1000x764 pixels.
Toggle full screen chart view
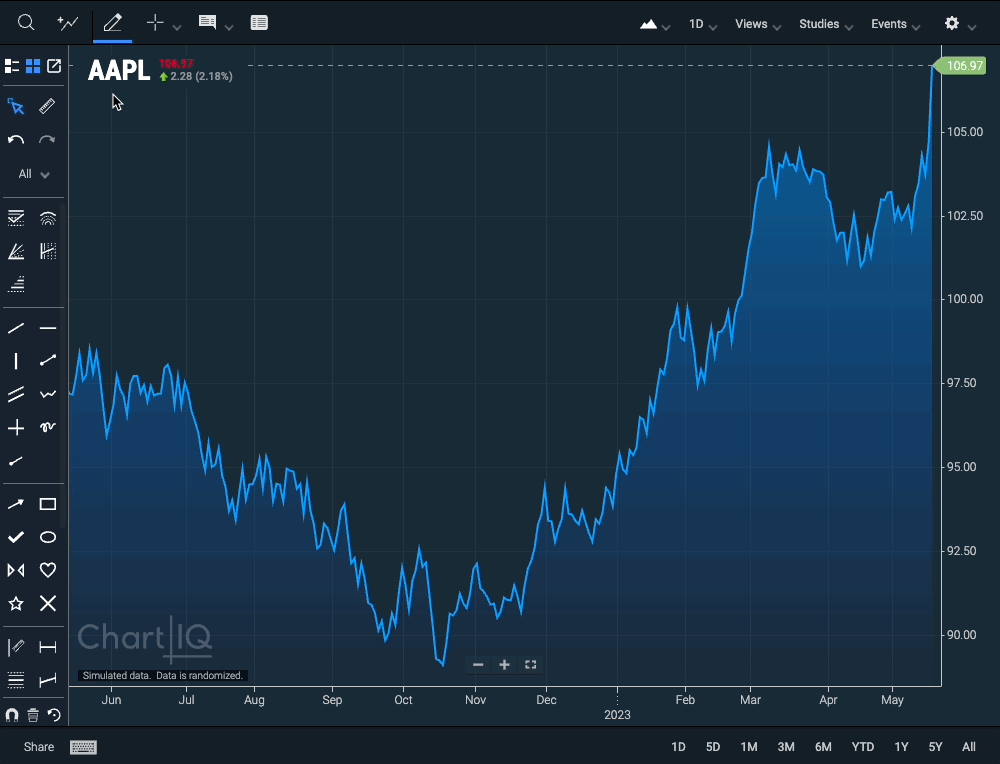point(531,665)
